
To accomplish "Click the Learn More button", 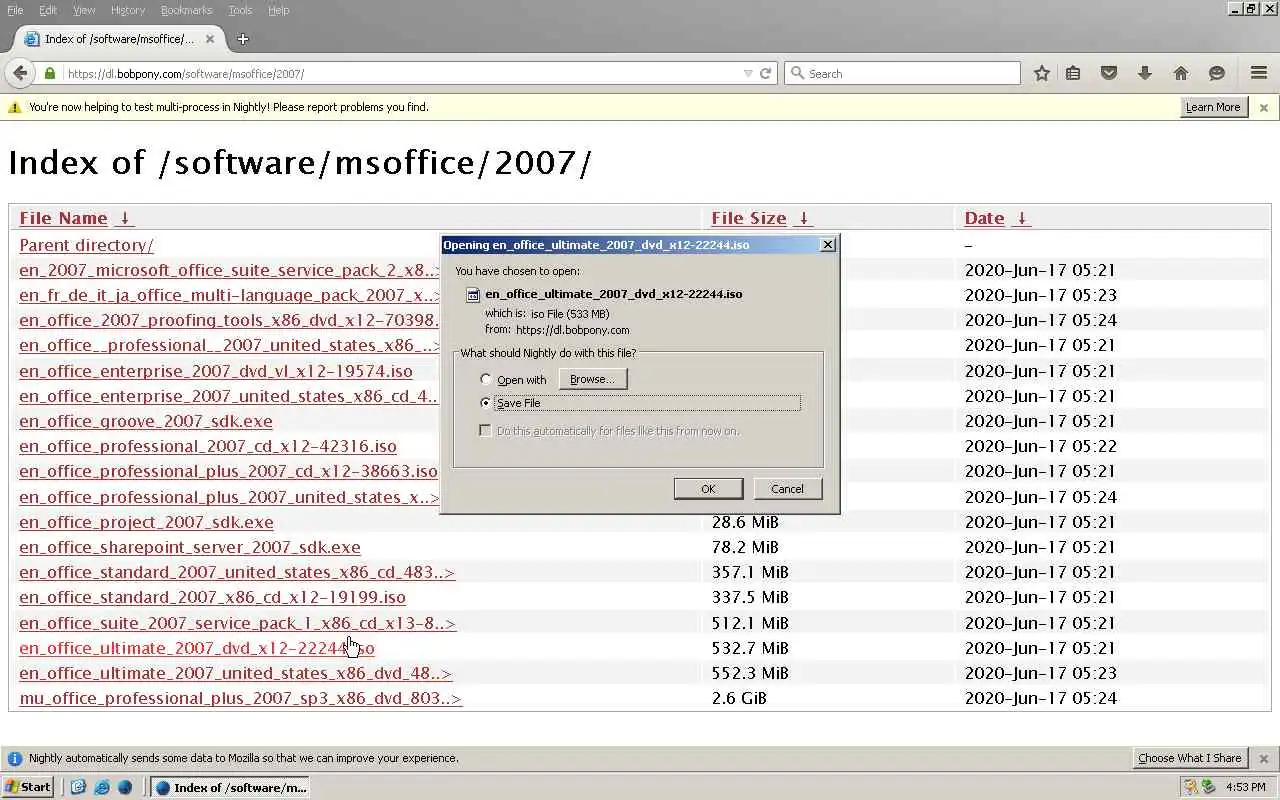I will click(x=1213, y=107).
